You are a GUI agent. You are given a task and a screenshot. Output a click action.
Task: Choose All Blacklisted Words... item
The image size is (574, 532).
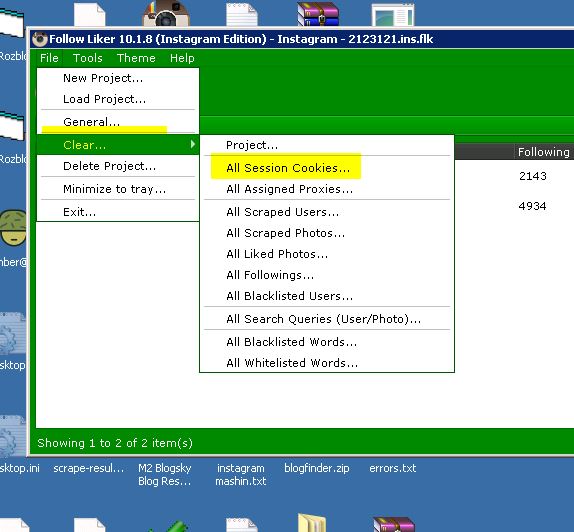tap(327, 342)
